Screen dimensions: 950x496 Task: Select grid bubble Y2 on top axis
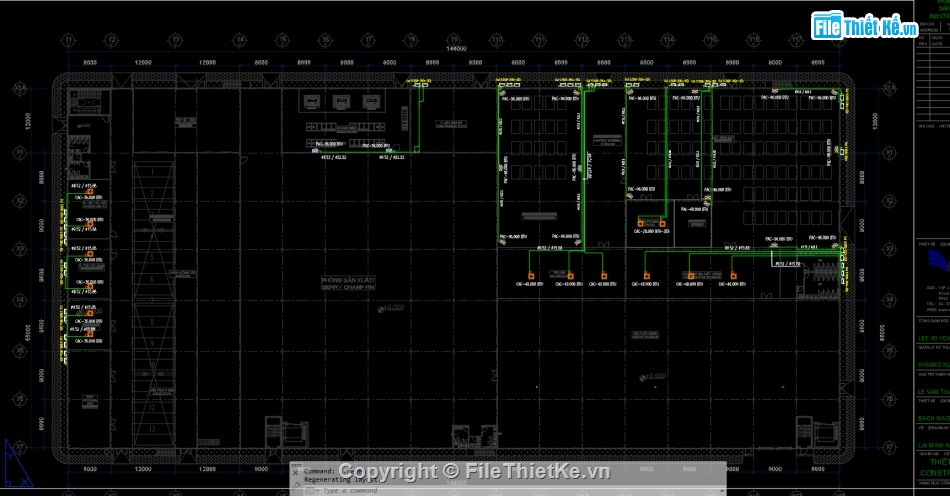pyautogui.click(x=111, y=41)
